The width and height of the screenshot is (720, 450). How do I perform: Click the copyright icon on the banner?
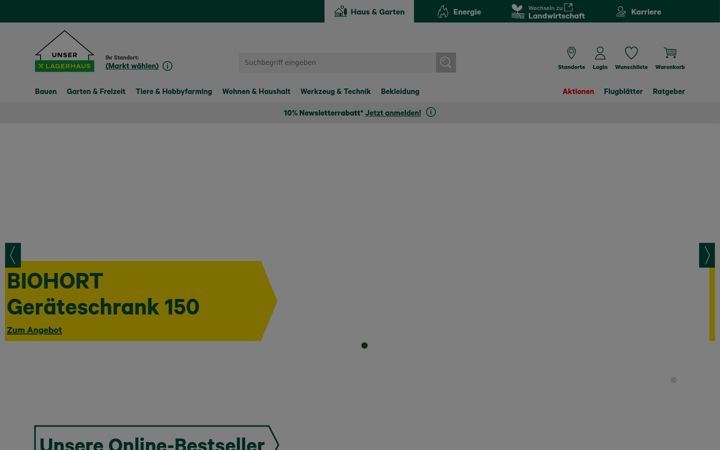pyautogui.click(x=674, y=380)
